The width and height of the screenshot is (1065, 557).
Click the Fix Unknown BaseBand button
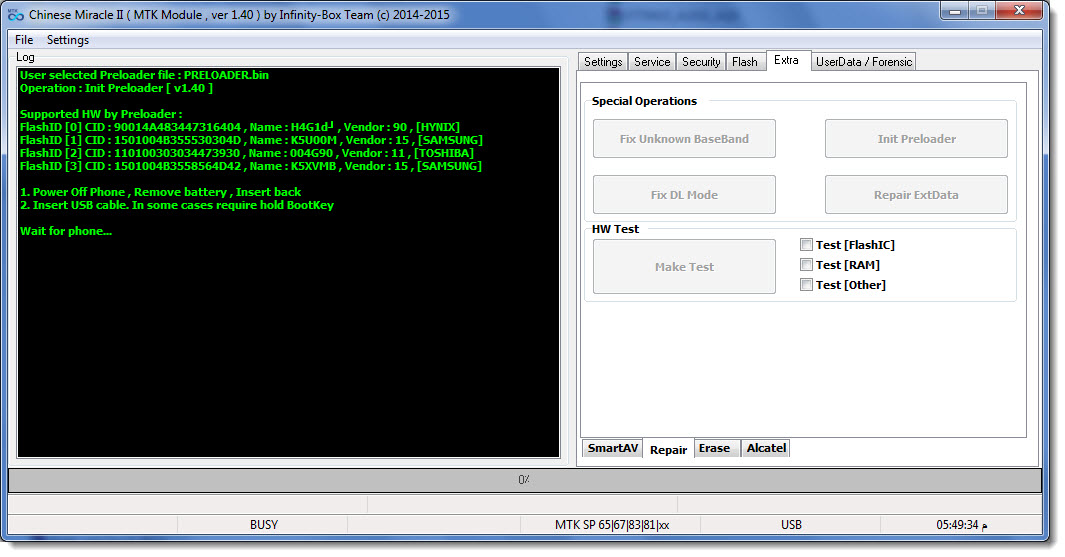click(684, 139)
